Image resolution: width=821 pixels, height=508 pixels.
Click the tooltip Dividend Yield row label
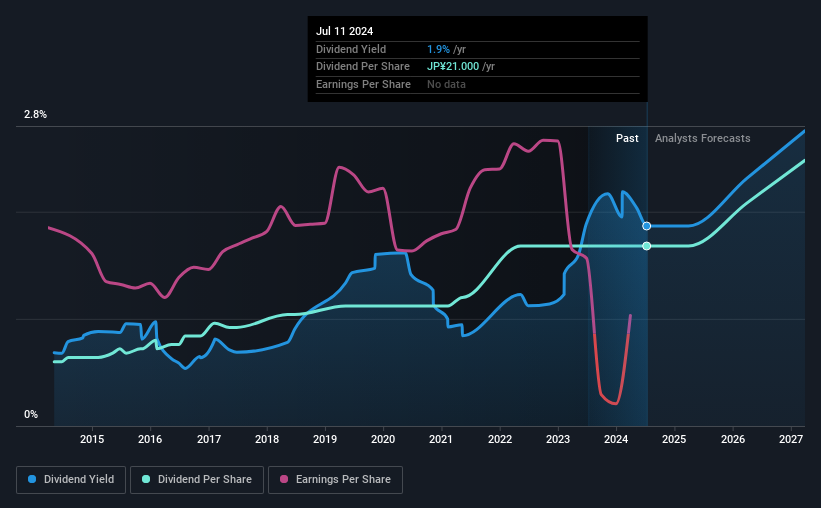[x=351, y=49]
